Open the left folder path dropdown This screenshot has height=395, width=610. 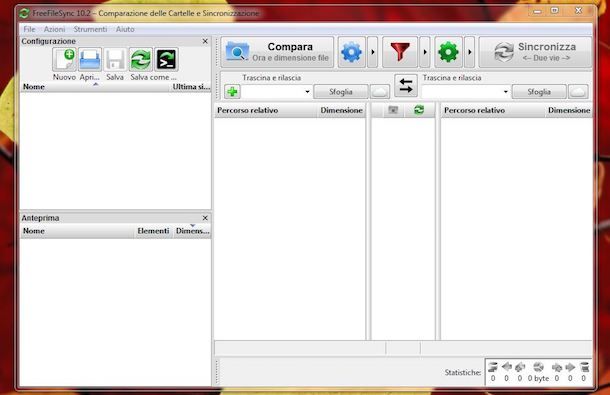tap(307, 92)
